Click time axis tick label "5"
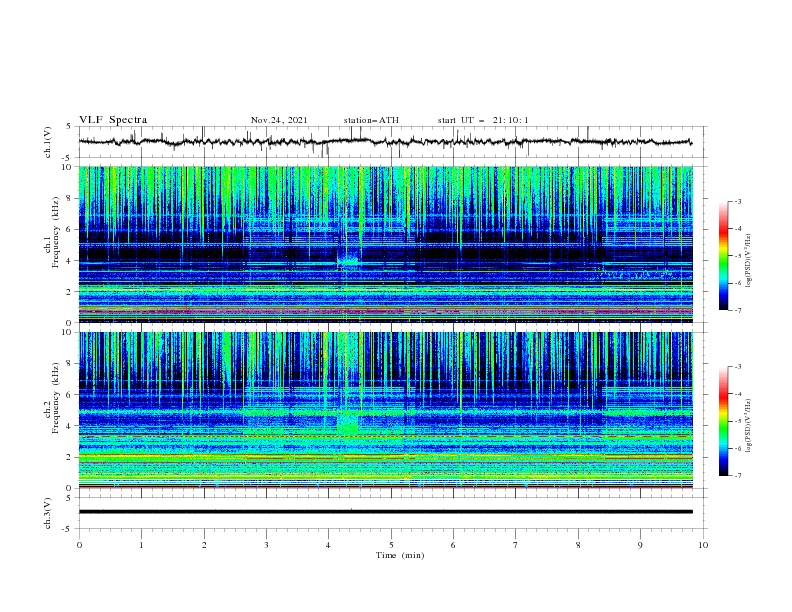 coord(391,545)
